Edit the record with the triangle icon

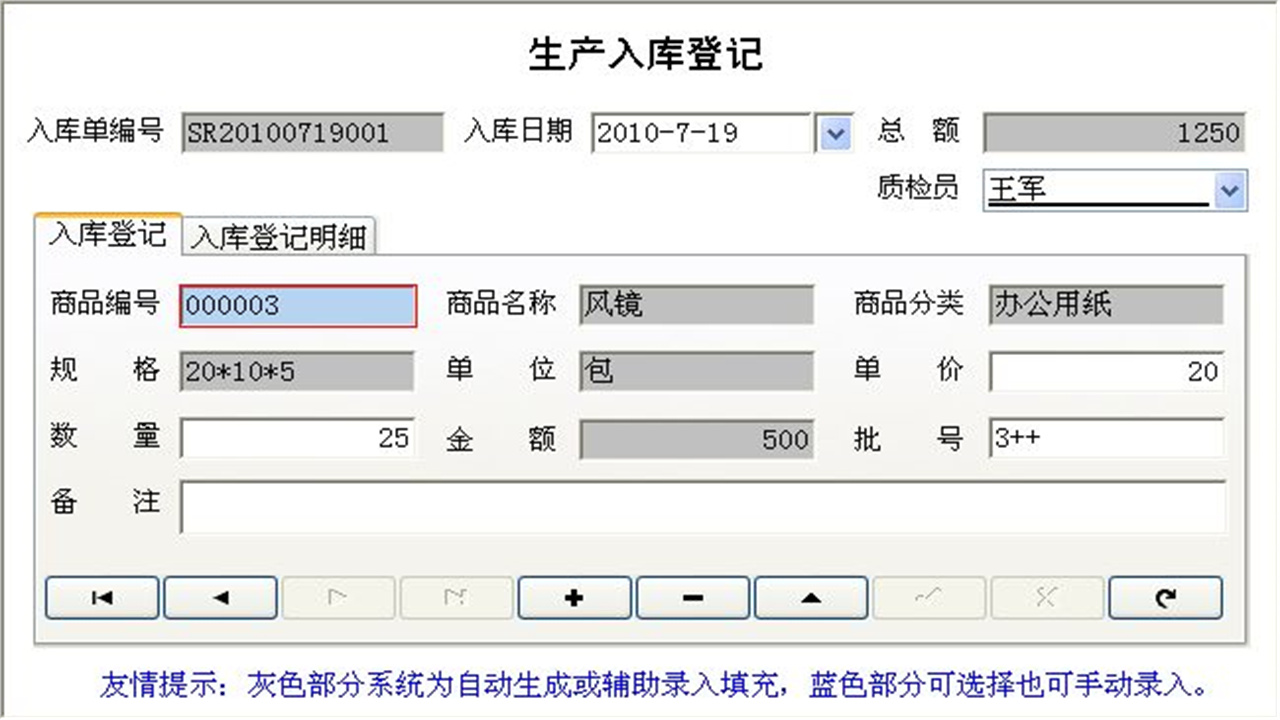[x=810, y=597]
